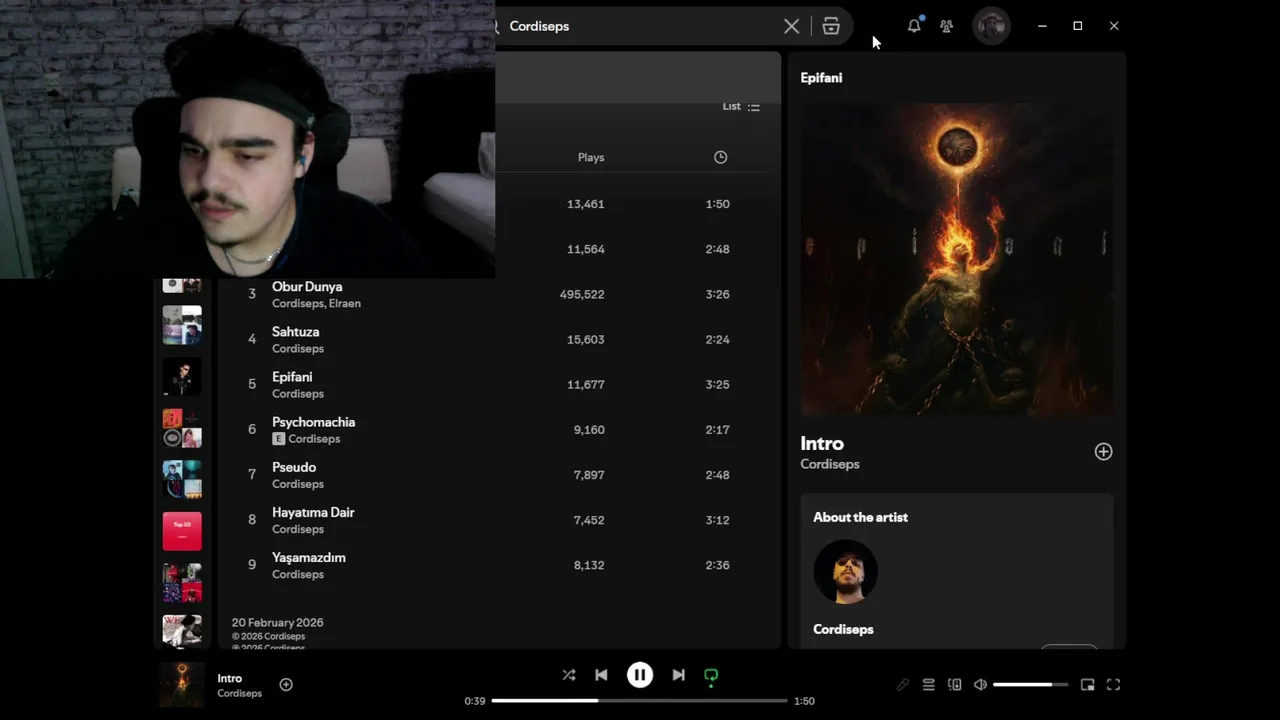Seek on the playback progress bar
The height and width of the screenshot is (720, 1280).
tap(640, 701)
